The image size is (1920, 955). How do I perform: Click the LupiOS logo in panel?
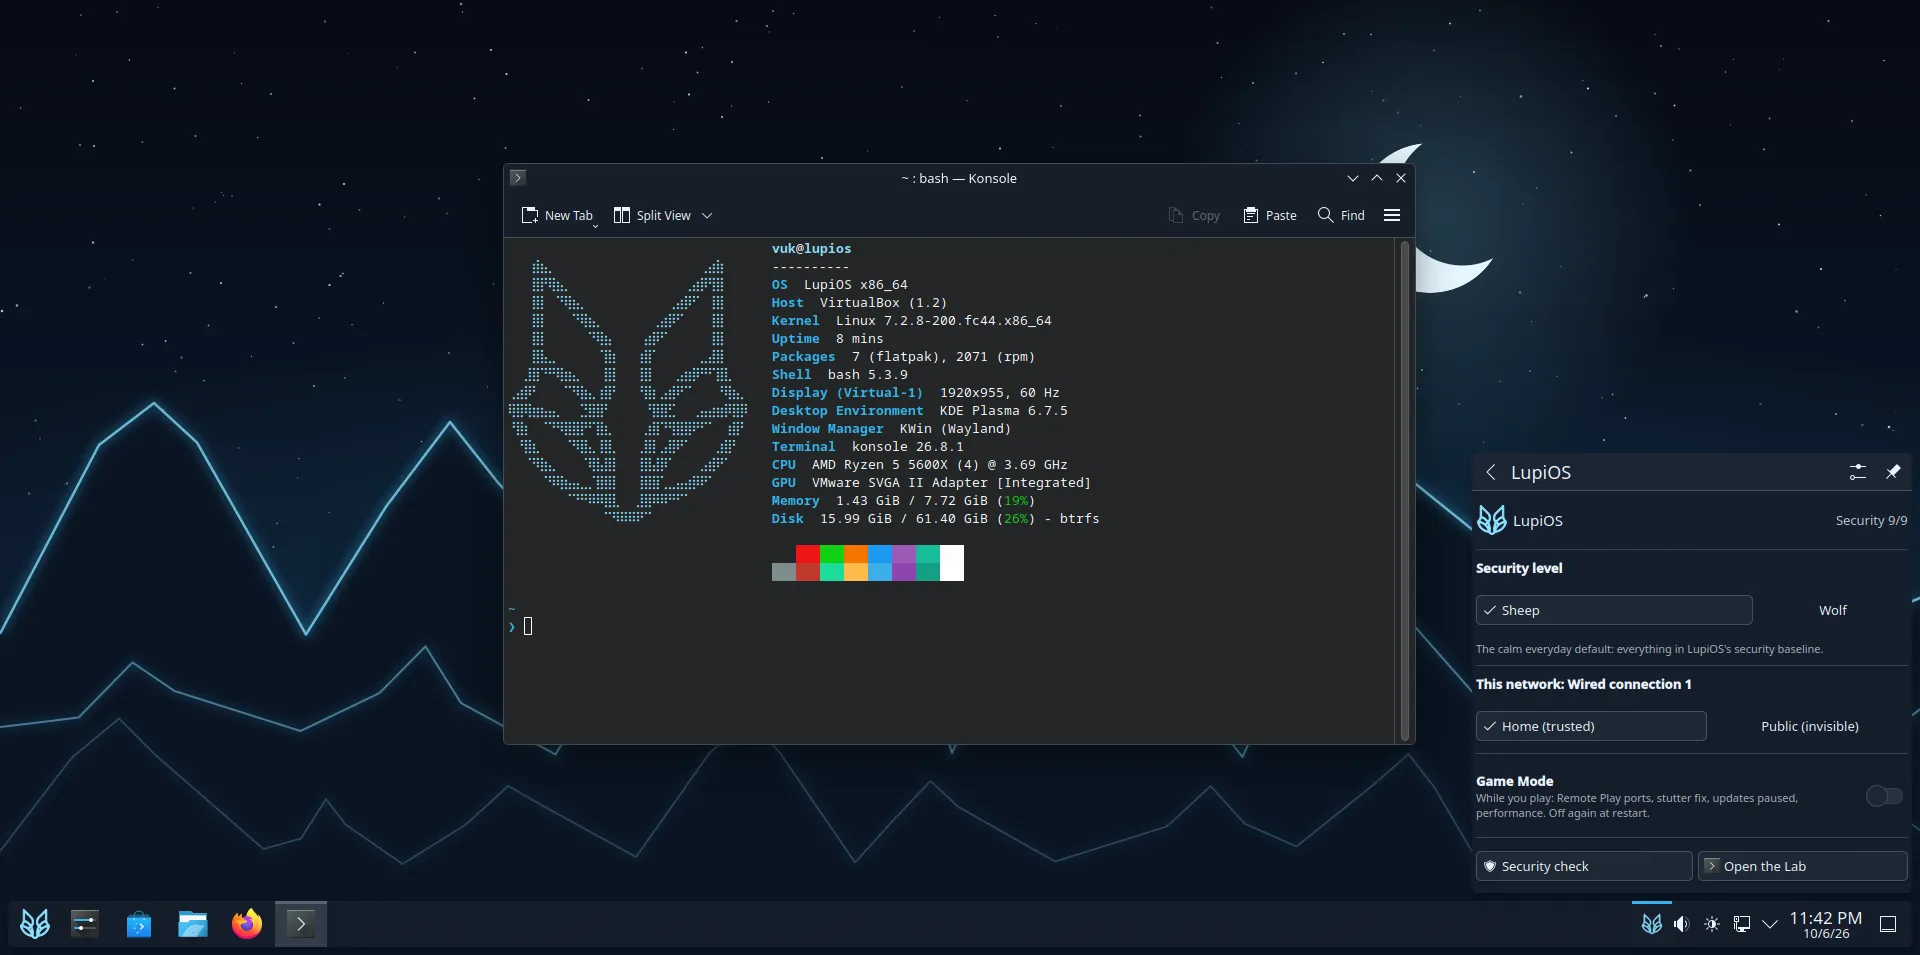(x=1492, y=520)
